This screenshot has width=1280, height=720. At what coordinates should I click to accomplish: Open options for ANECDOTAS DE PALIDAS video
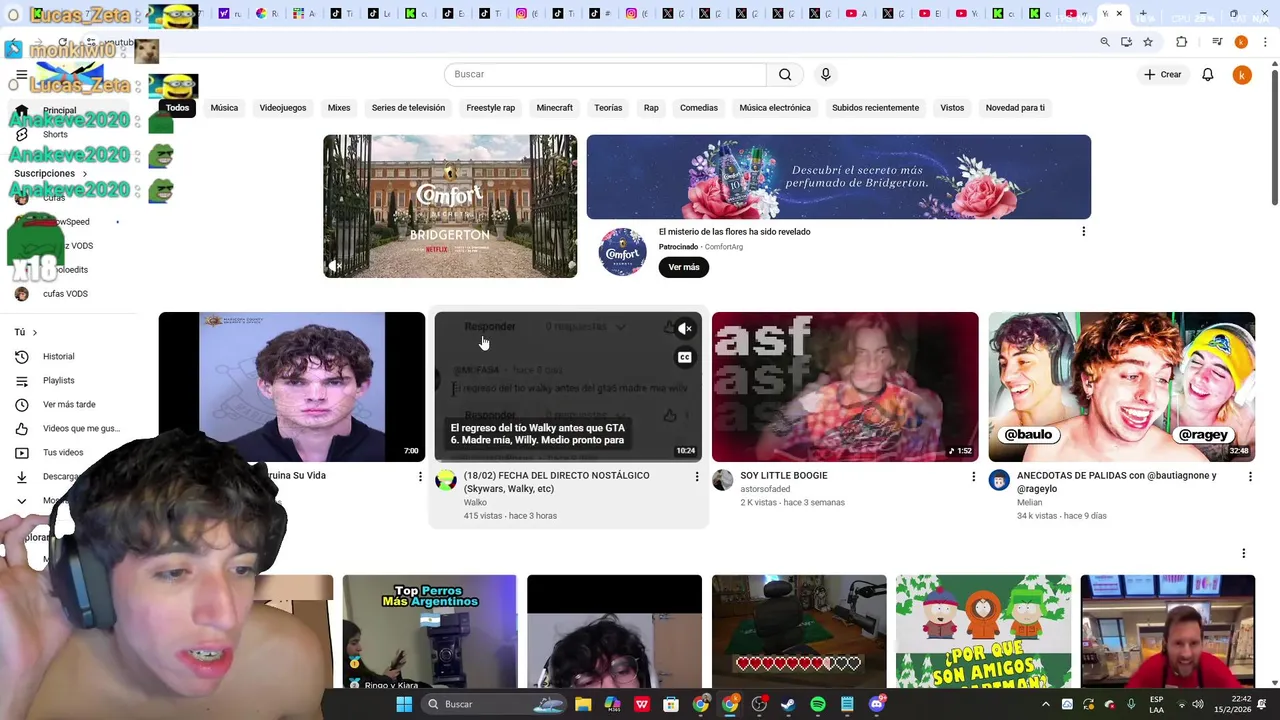pyautogui.click(x=1250, y=477)
